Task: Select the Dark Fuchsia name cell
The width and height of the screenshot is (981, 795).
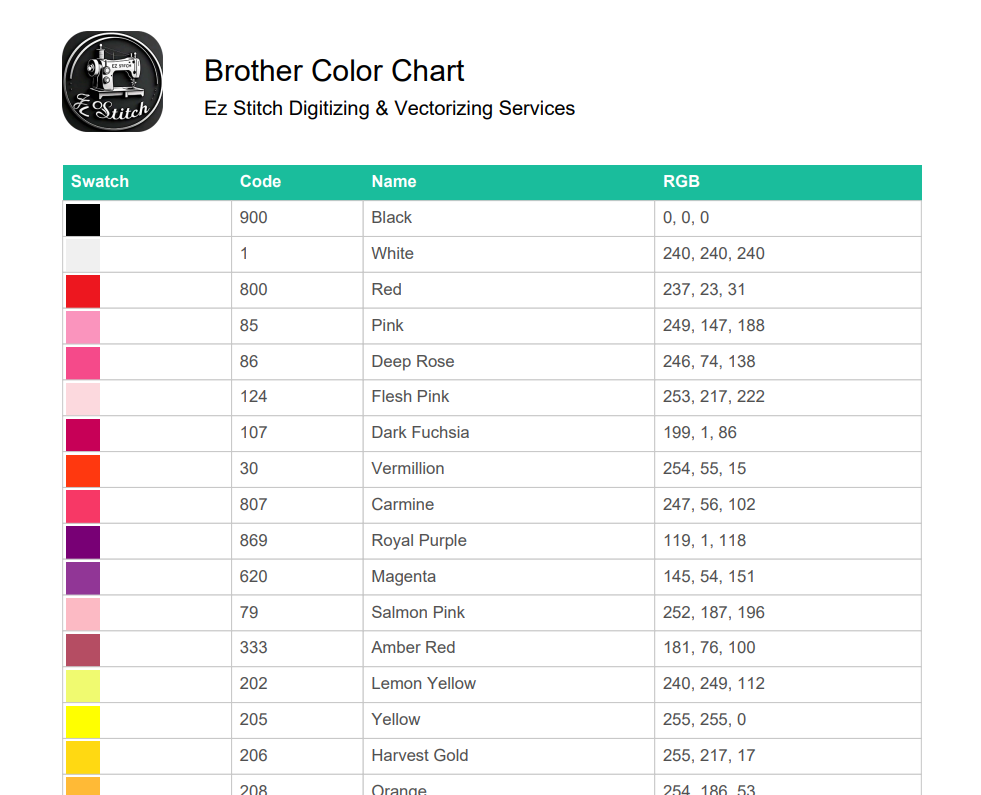Action: (x=509, y=433)
